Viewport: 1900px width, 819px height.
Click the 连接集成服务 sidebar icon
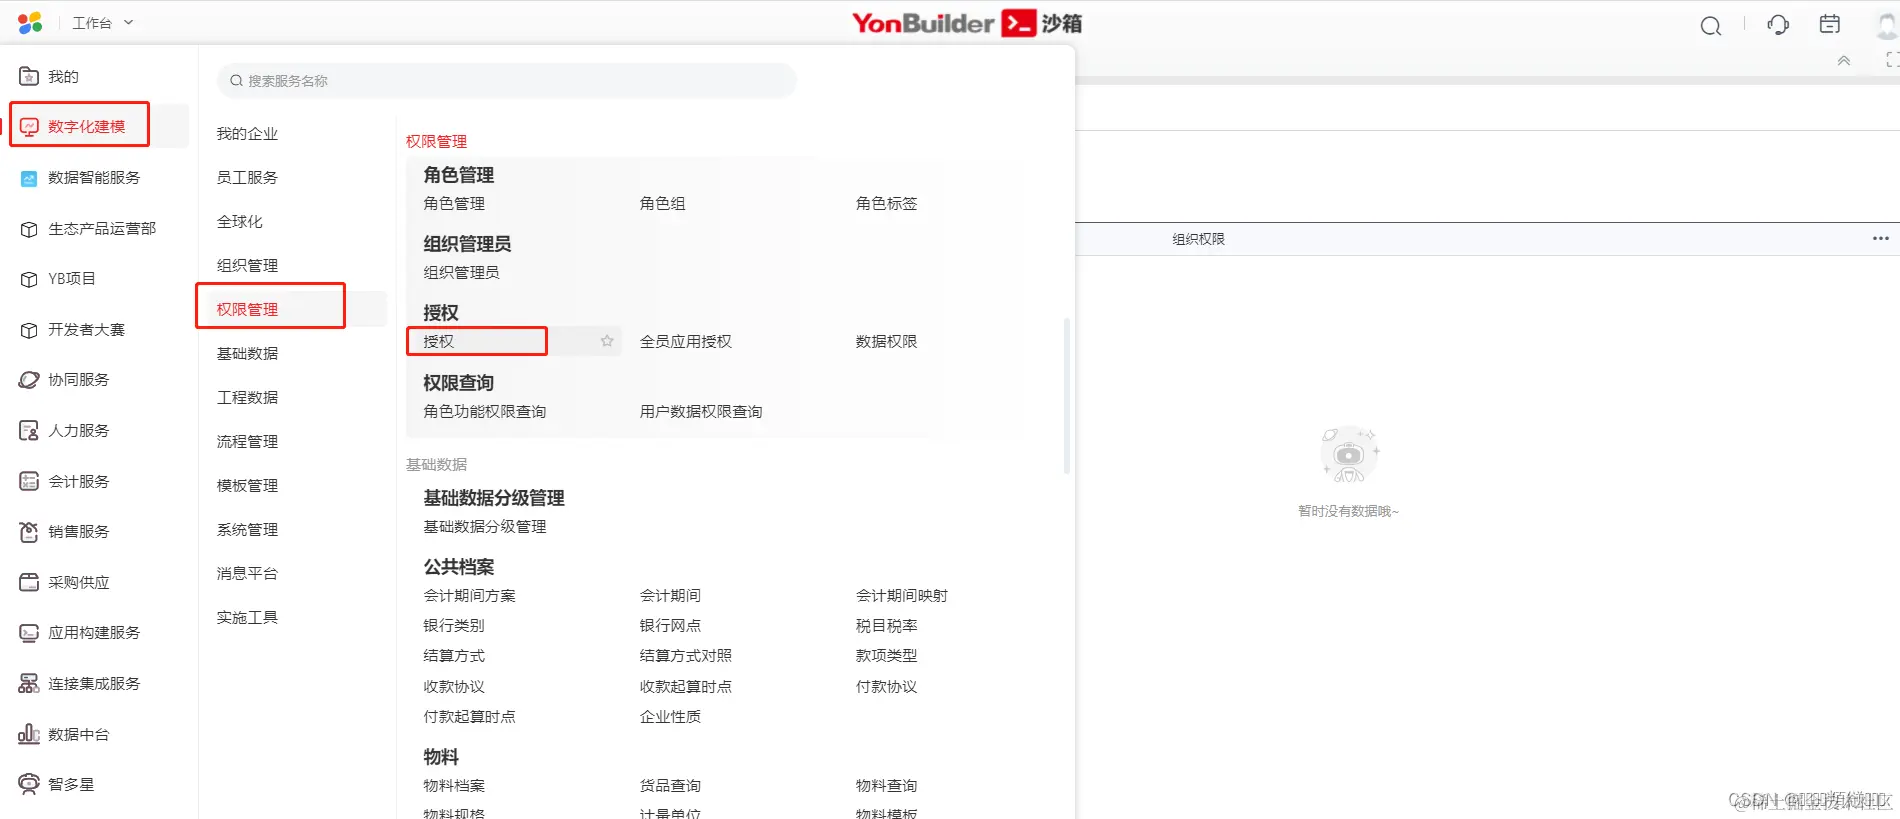[x=29, y=684]
